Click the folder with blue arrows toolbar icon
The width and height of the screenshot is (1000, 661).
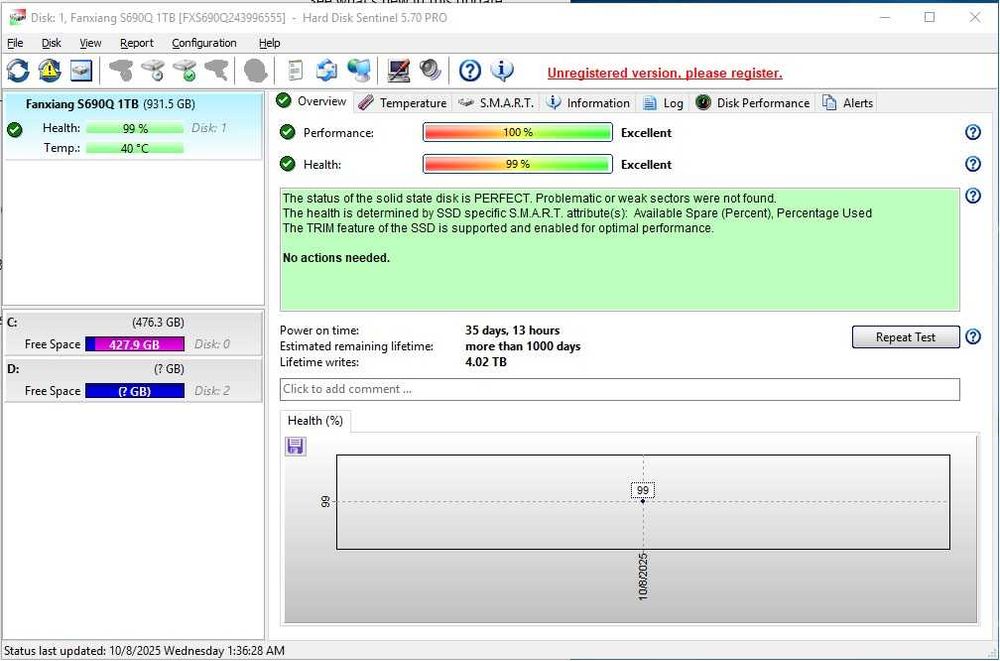pyautogui.click(x=327, y=70)
